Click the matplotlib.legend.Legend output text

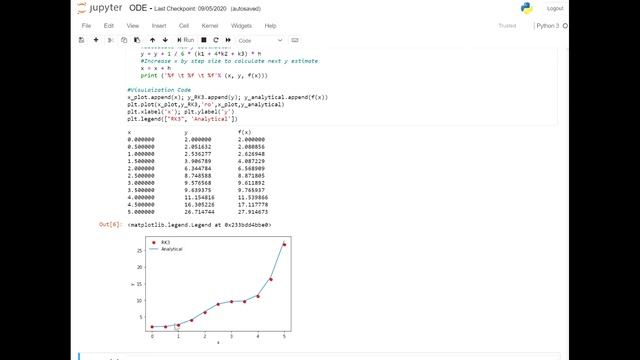coord(199,225)
